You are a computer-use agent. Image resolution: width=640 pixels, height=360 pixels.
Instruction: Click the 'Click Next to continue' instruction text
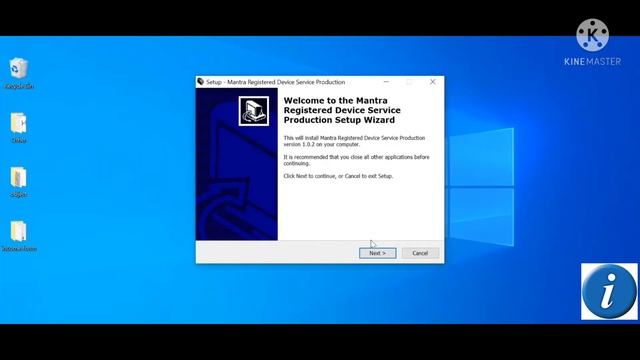[x=338, y=176]
